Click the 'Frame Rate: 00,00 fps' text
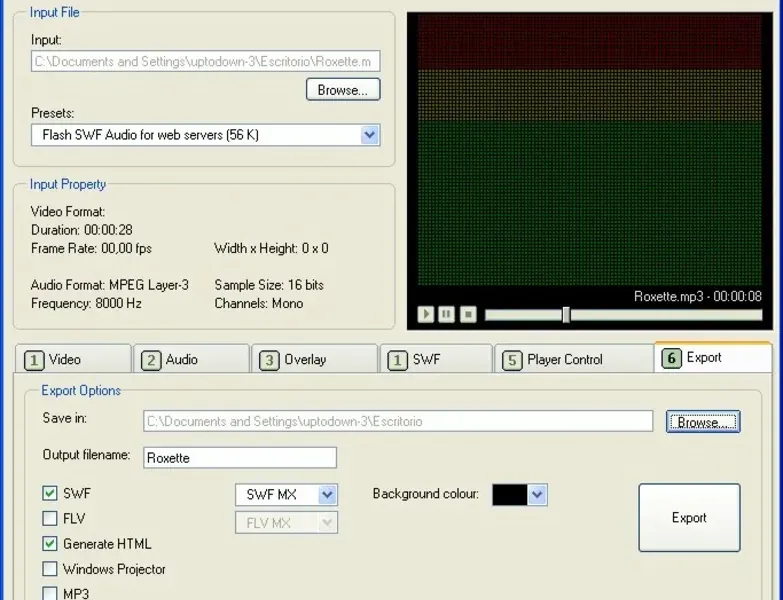Viewport: 783px width, 600px height. coord(91,249)
